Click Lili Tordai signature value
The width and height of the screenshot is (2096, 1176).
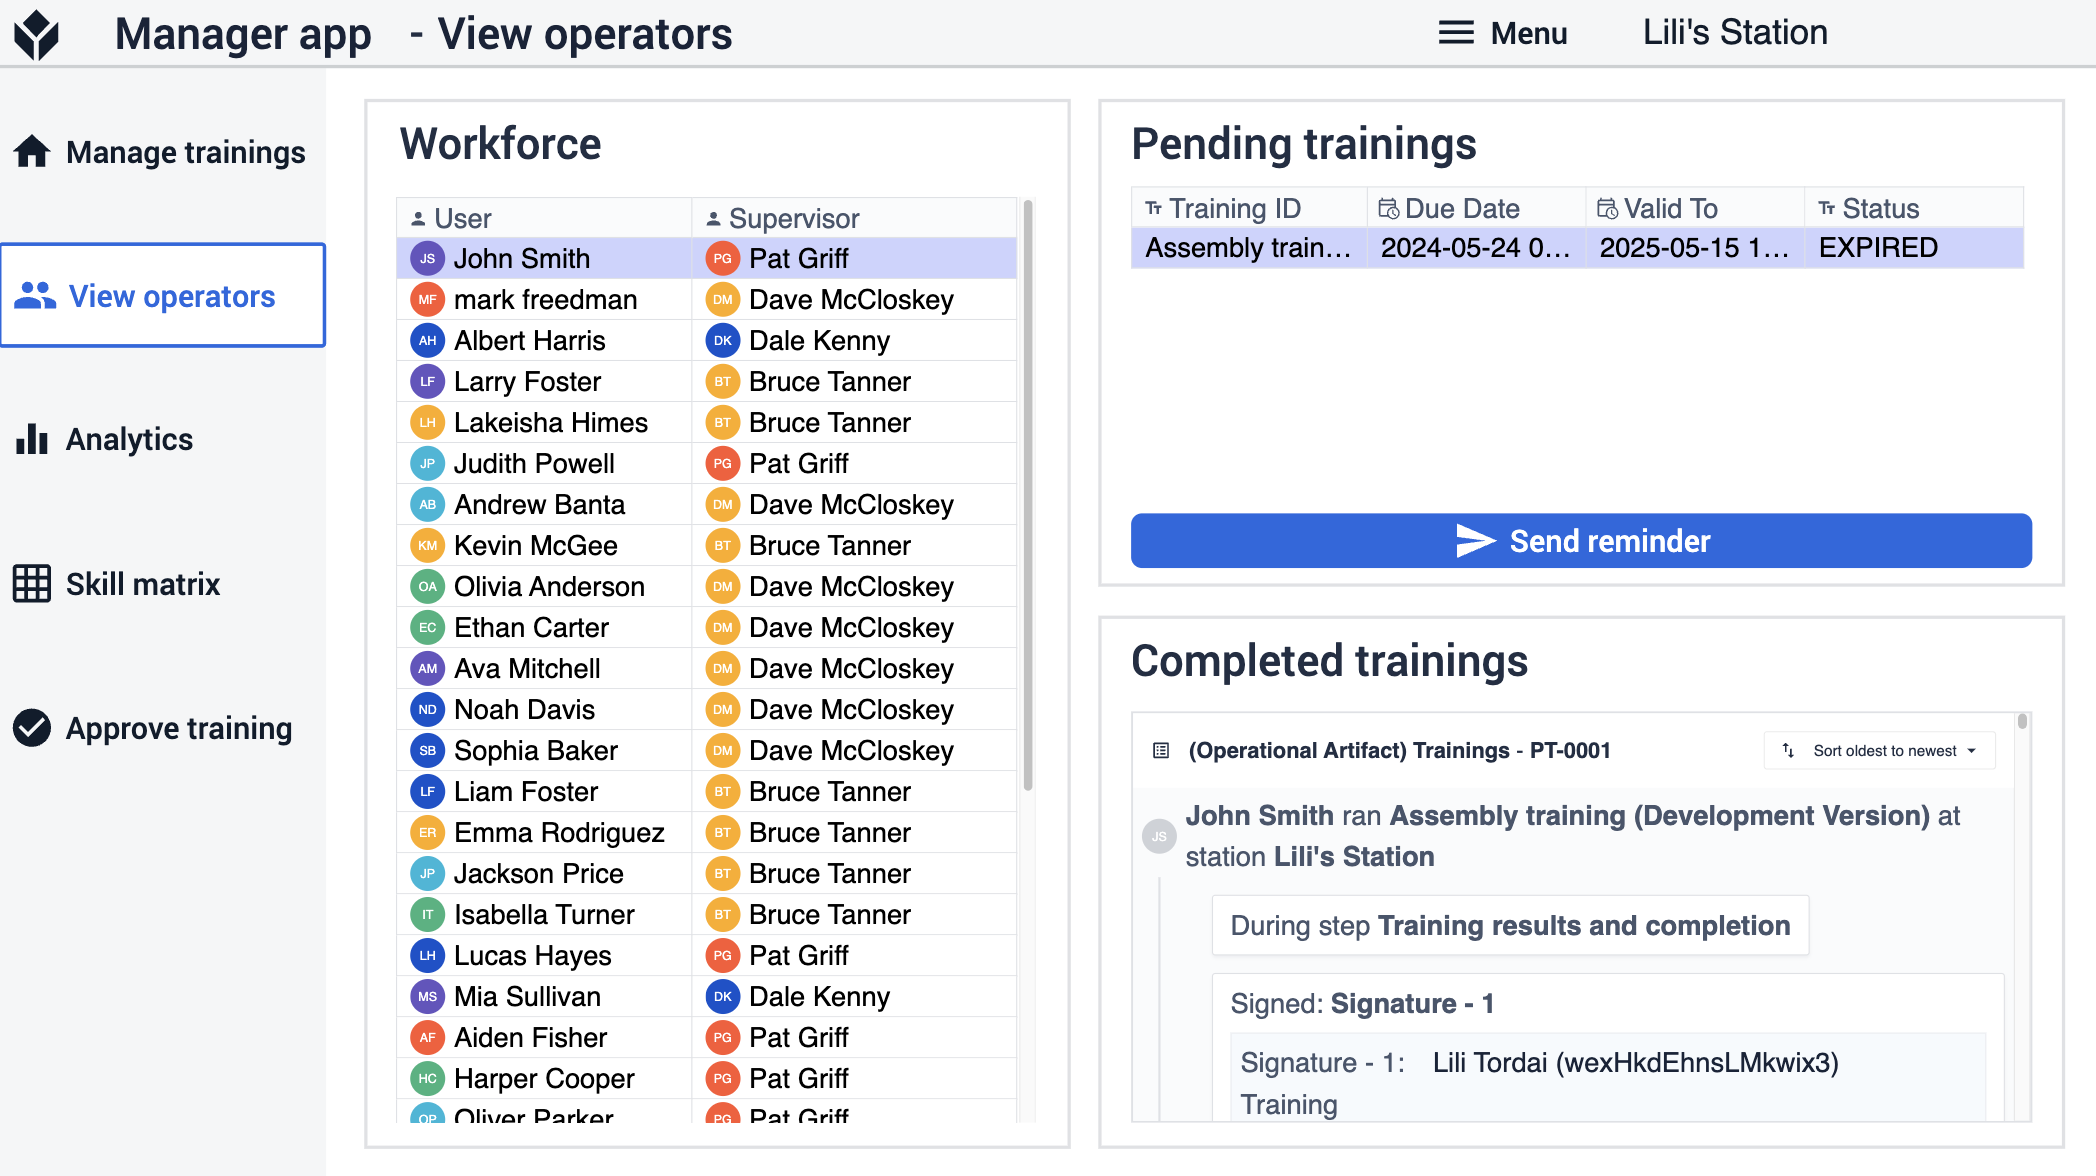tap(1636, 1062)
